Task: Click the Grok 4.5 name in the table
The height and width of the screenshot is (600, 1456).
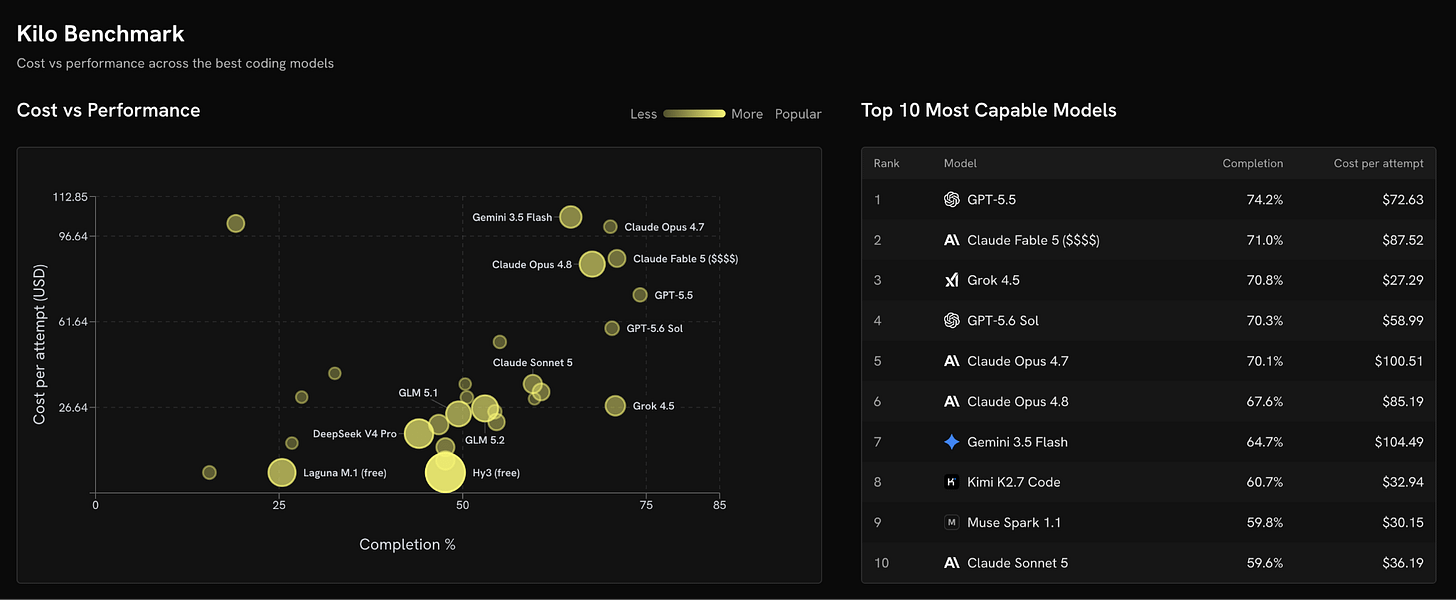Action: tap(994, 280)
